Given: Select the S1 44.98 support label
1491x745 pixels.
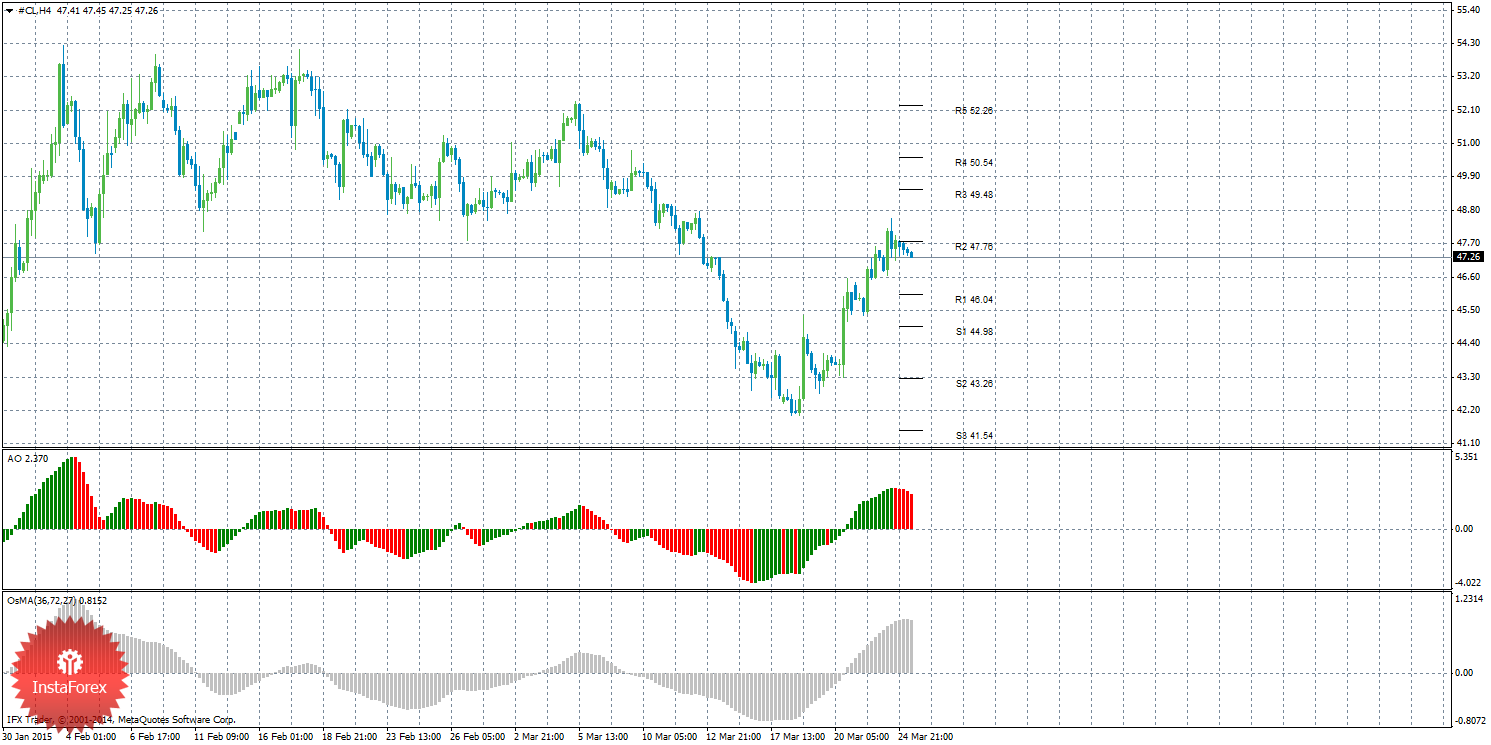Looking at the screenshot, I should coord(973,332).
